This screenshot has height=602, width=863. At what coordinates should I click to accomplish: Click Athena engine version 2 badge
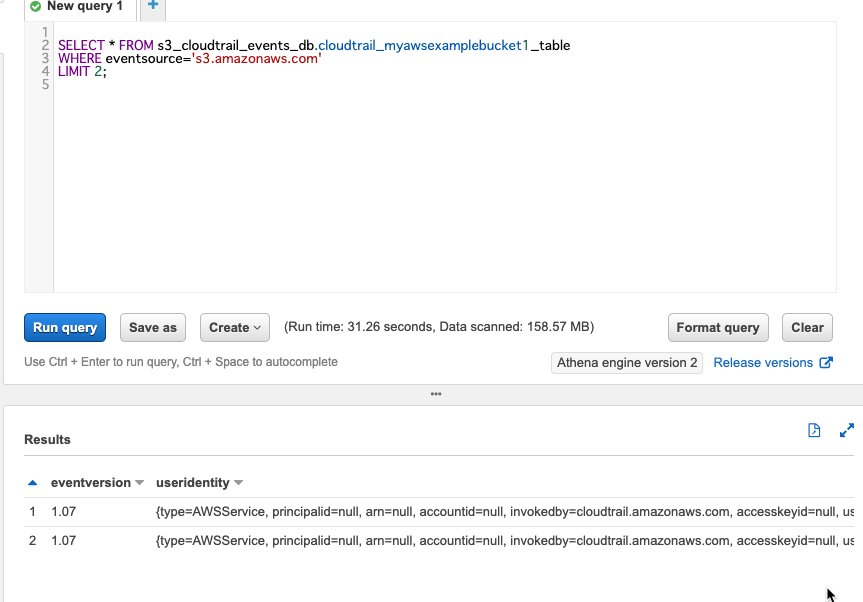coord(627,363)
